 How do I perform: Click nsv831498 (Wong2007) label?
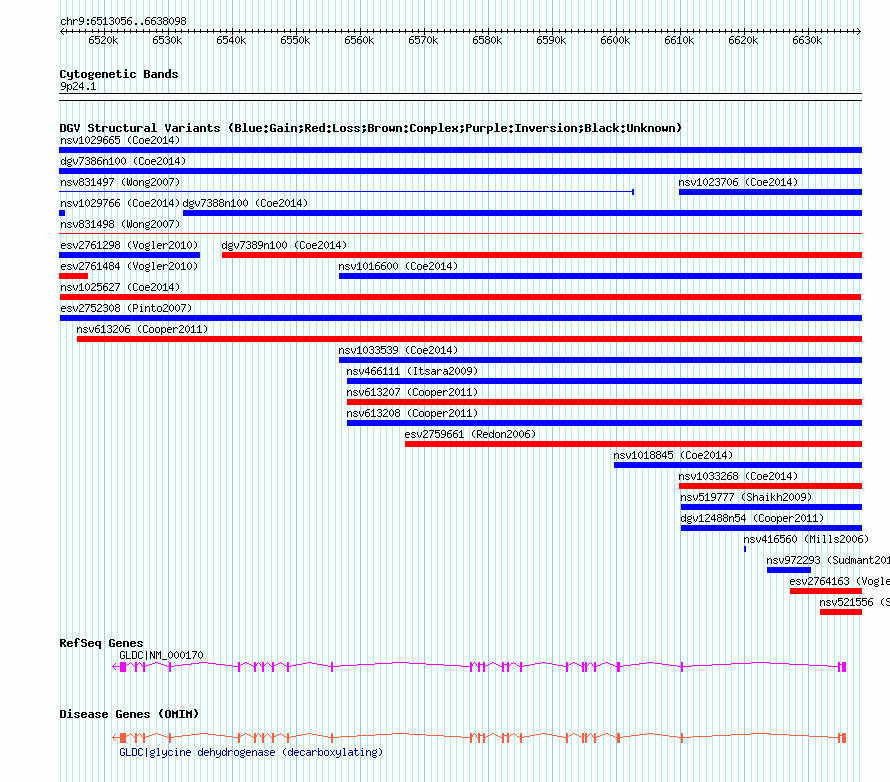tap(120, 224)
